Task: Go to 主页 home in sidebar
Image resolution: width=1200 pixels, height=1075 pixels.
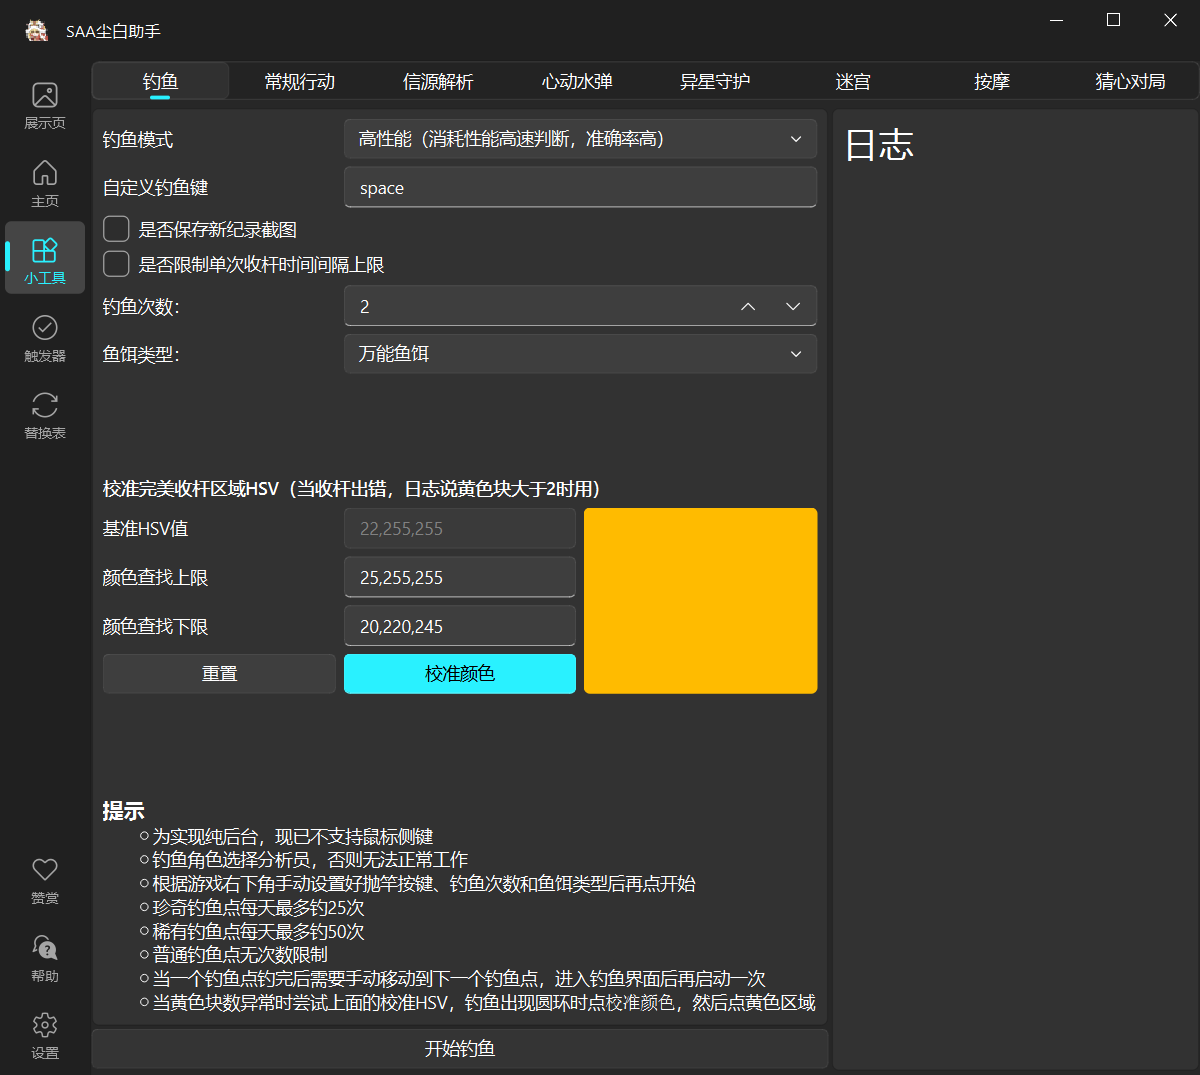Action: pos(45,183)
